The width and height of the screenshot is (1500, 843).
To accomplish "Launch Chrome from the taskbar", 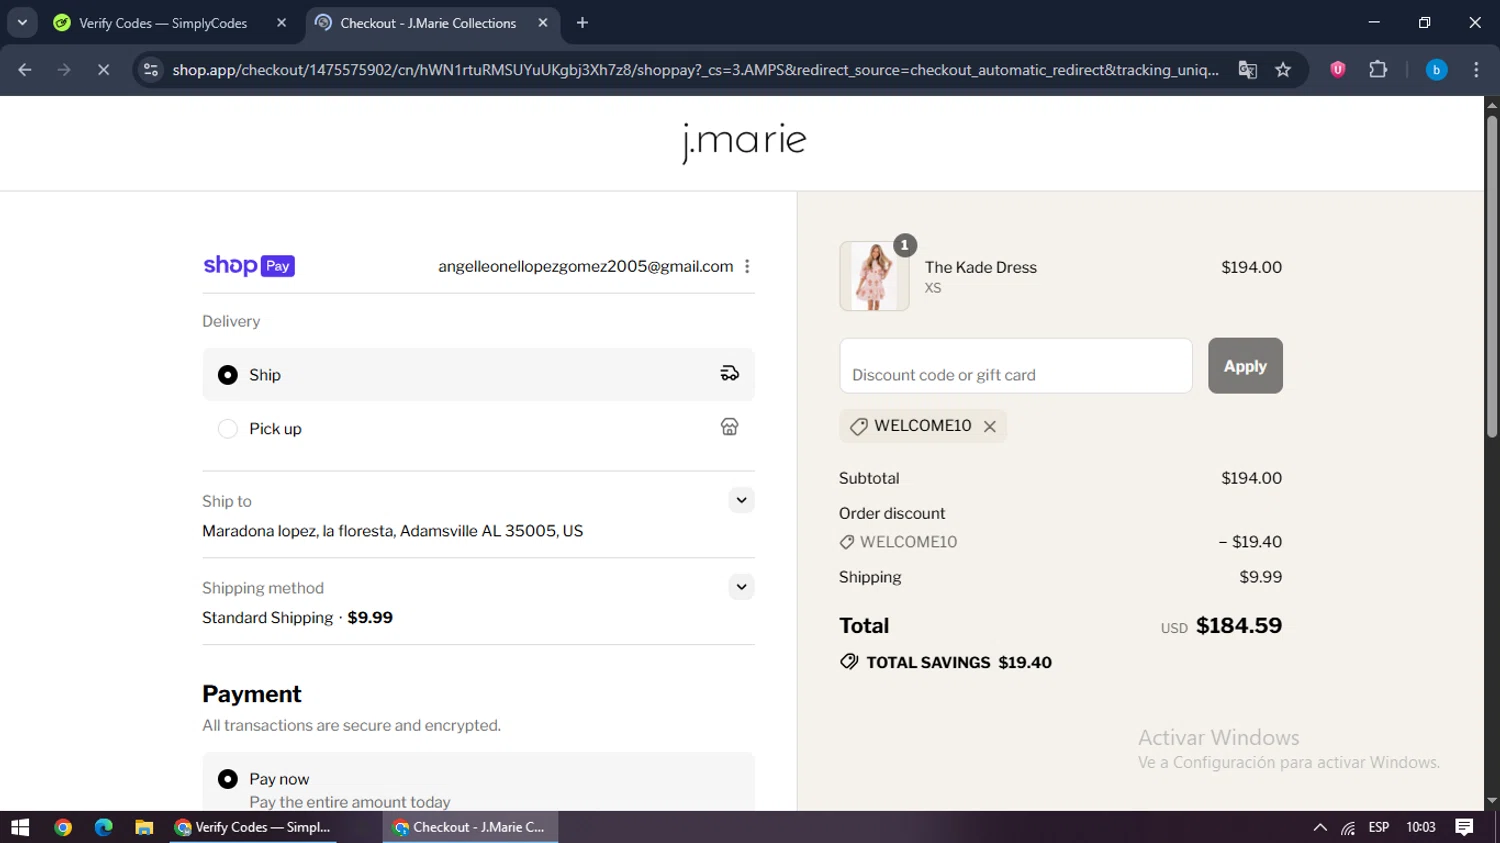I will pyautogui.click(x=63, y=827).
